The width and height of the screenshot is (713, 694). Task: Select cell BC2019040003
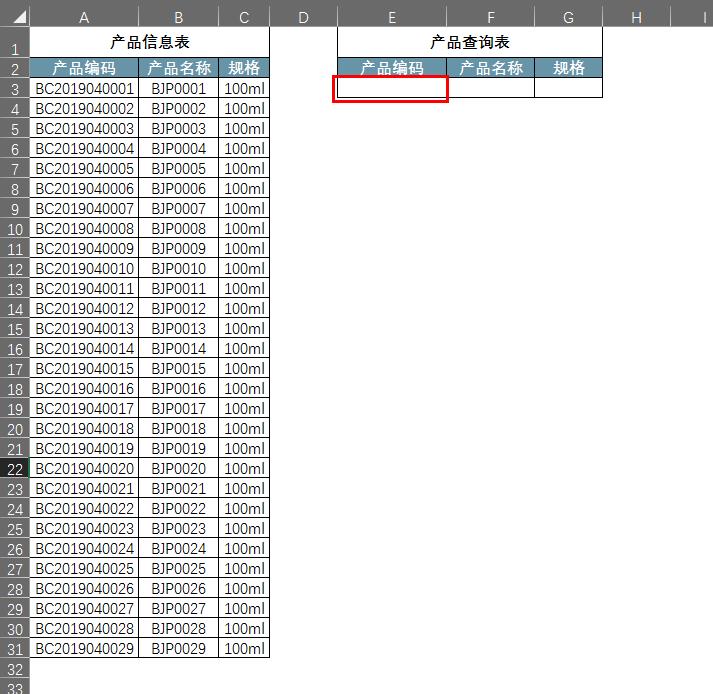[84, 128]
